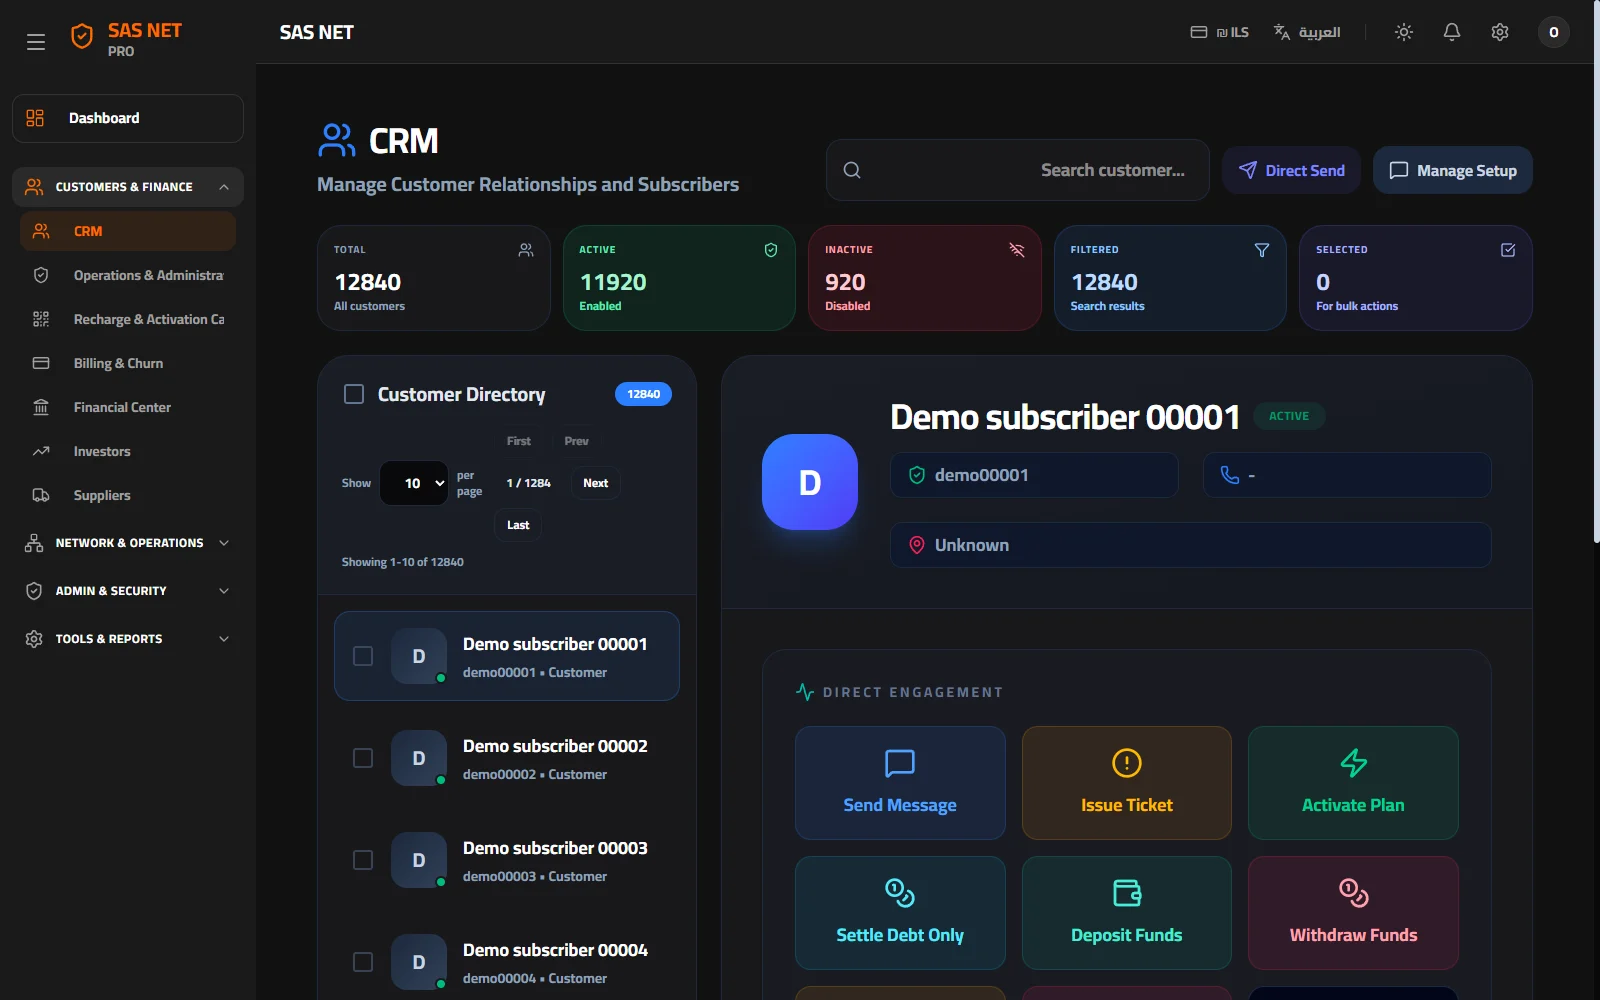1600x1000 pixels.
Task: Click the Filtered funnel icon
Action: point(1262,250)
